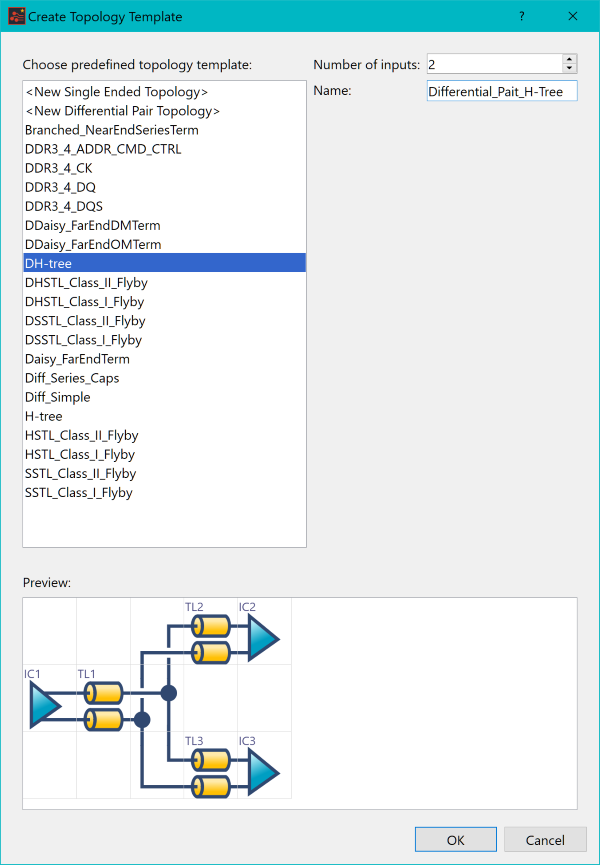
Task: Click TL1 transmission line in preview
Action: click(103, 706)
